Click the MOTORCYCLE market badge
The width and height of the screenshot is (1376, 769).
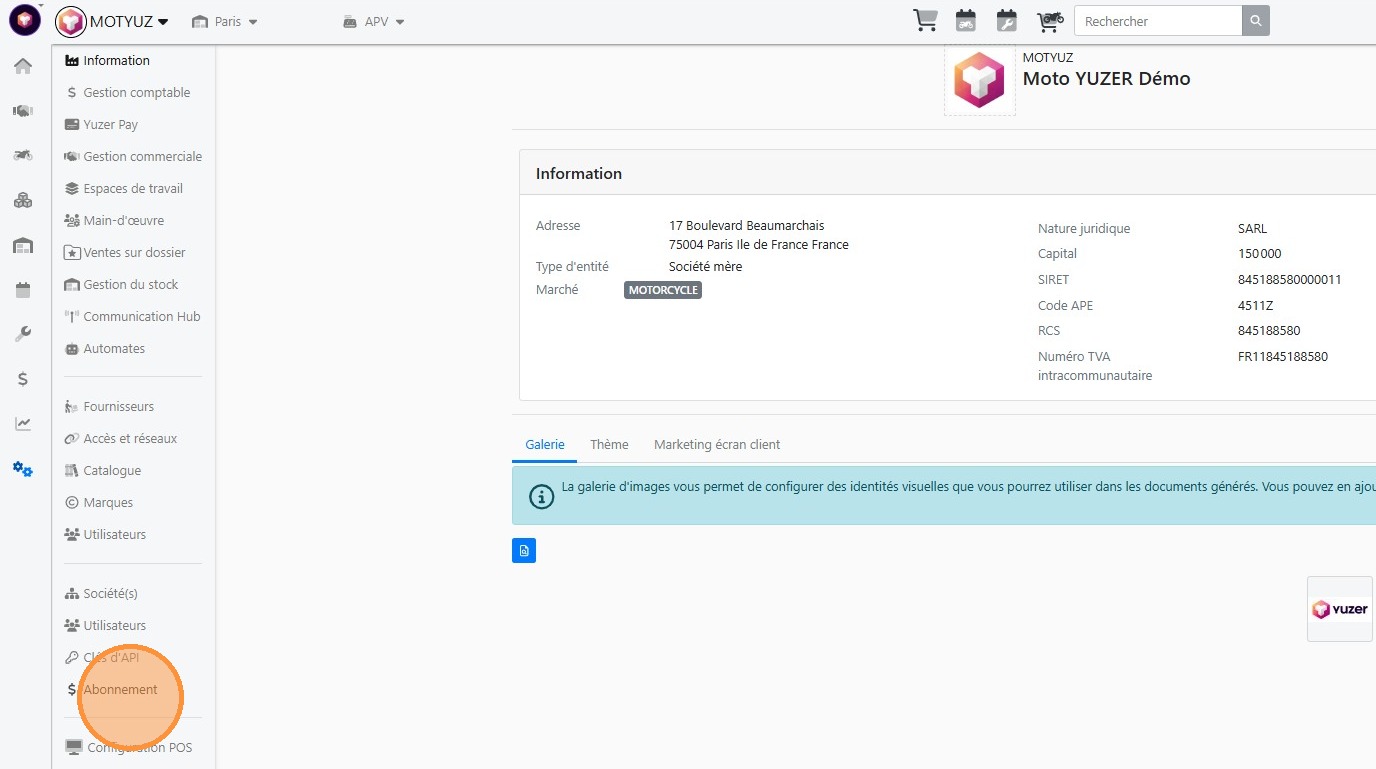click(663, 291)
